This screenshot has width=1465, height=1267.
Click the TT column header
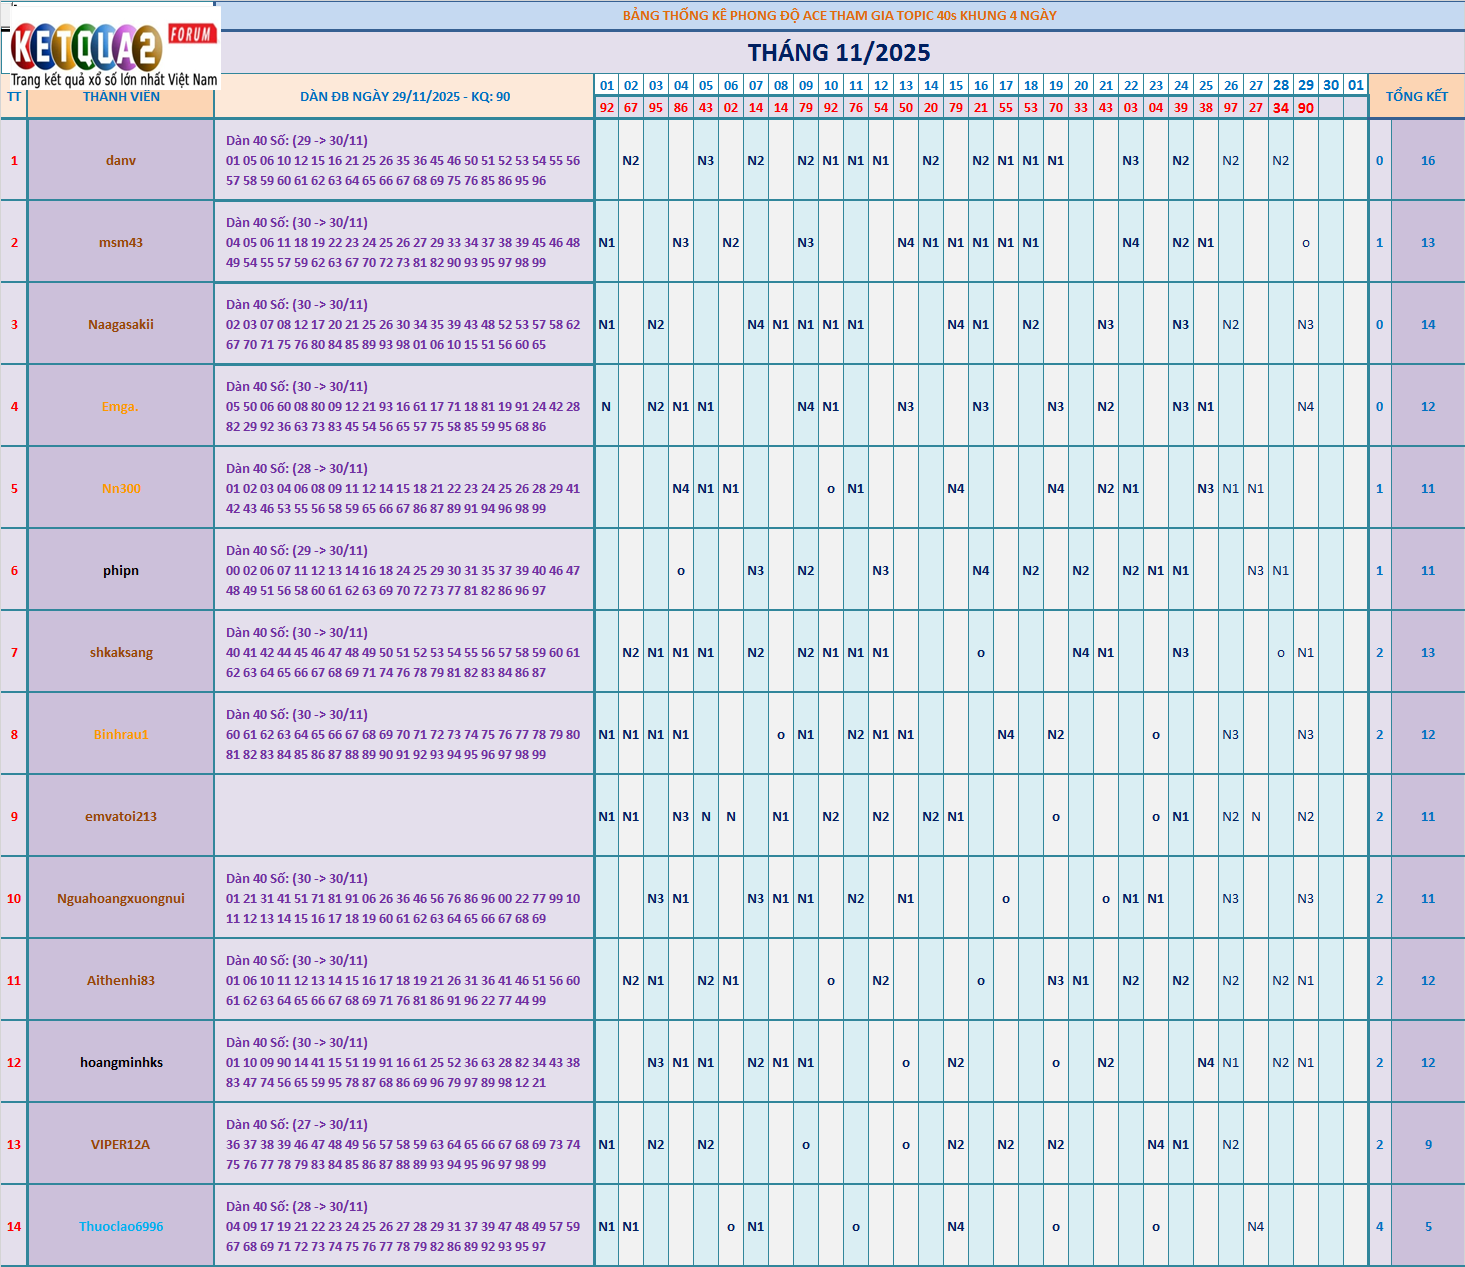click(14, 97)
